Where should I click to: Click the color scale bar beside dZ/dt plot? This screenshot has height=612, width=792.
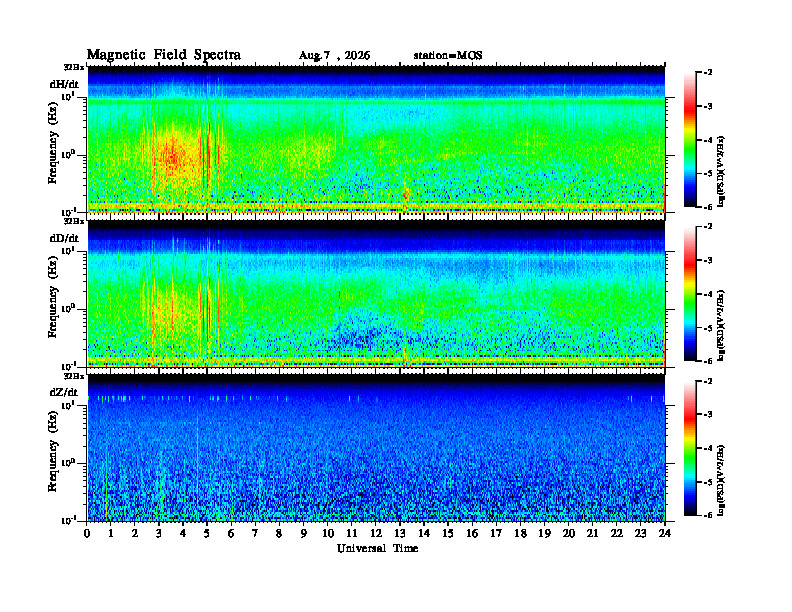click(x=690, y=448)
